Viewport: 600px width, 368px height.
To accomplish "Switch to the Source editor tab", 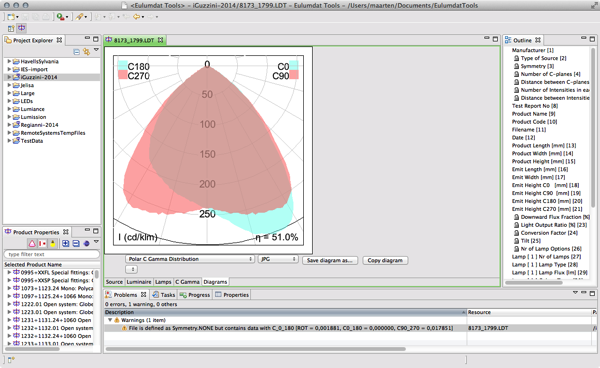I will [114, 282].
